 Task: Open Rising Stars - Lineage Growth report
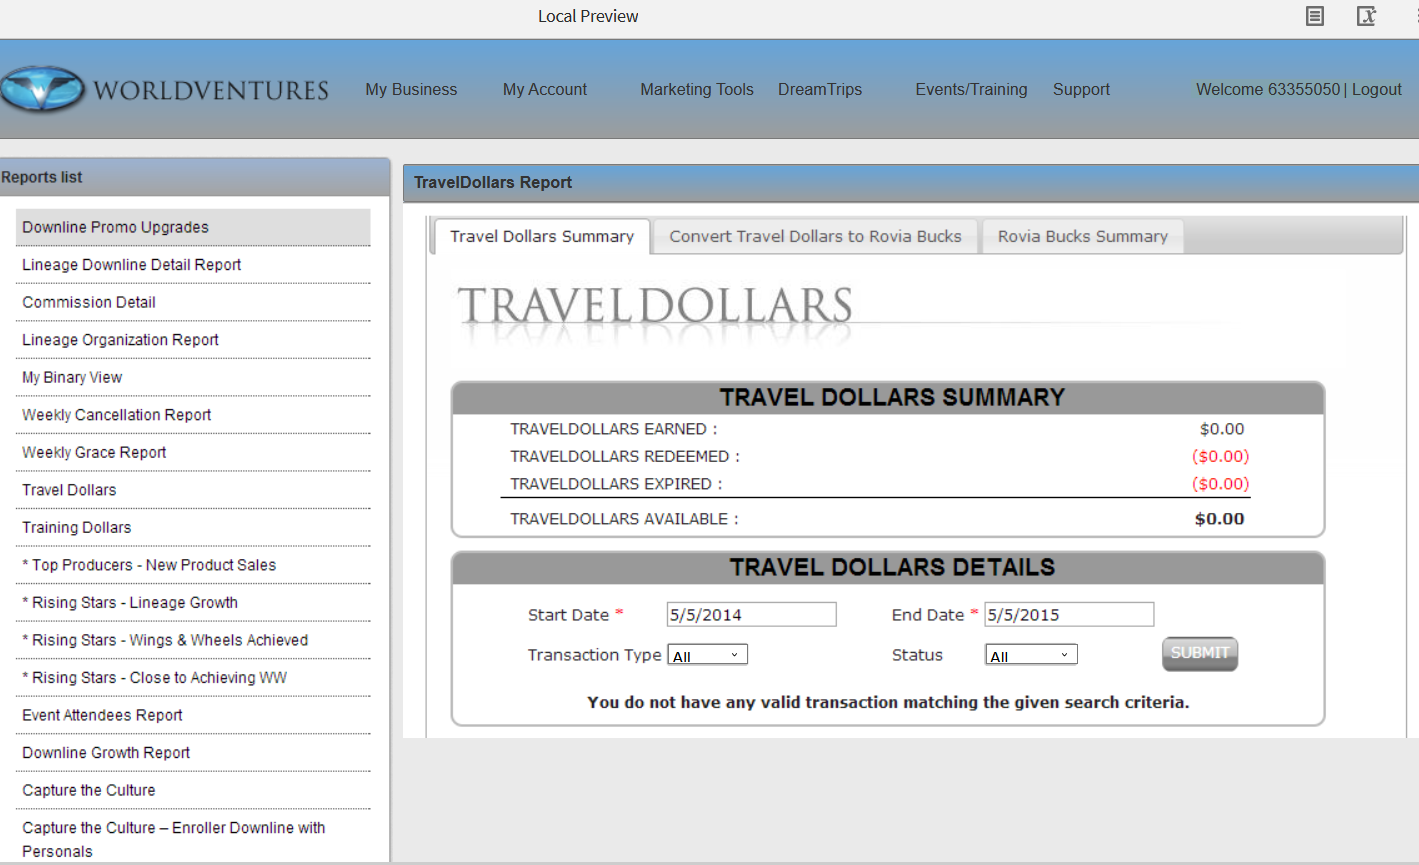[x=193, y=602]
